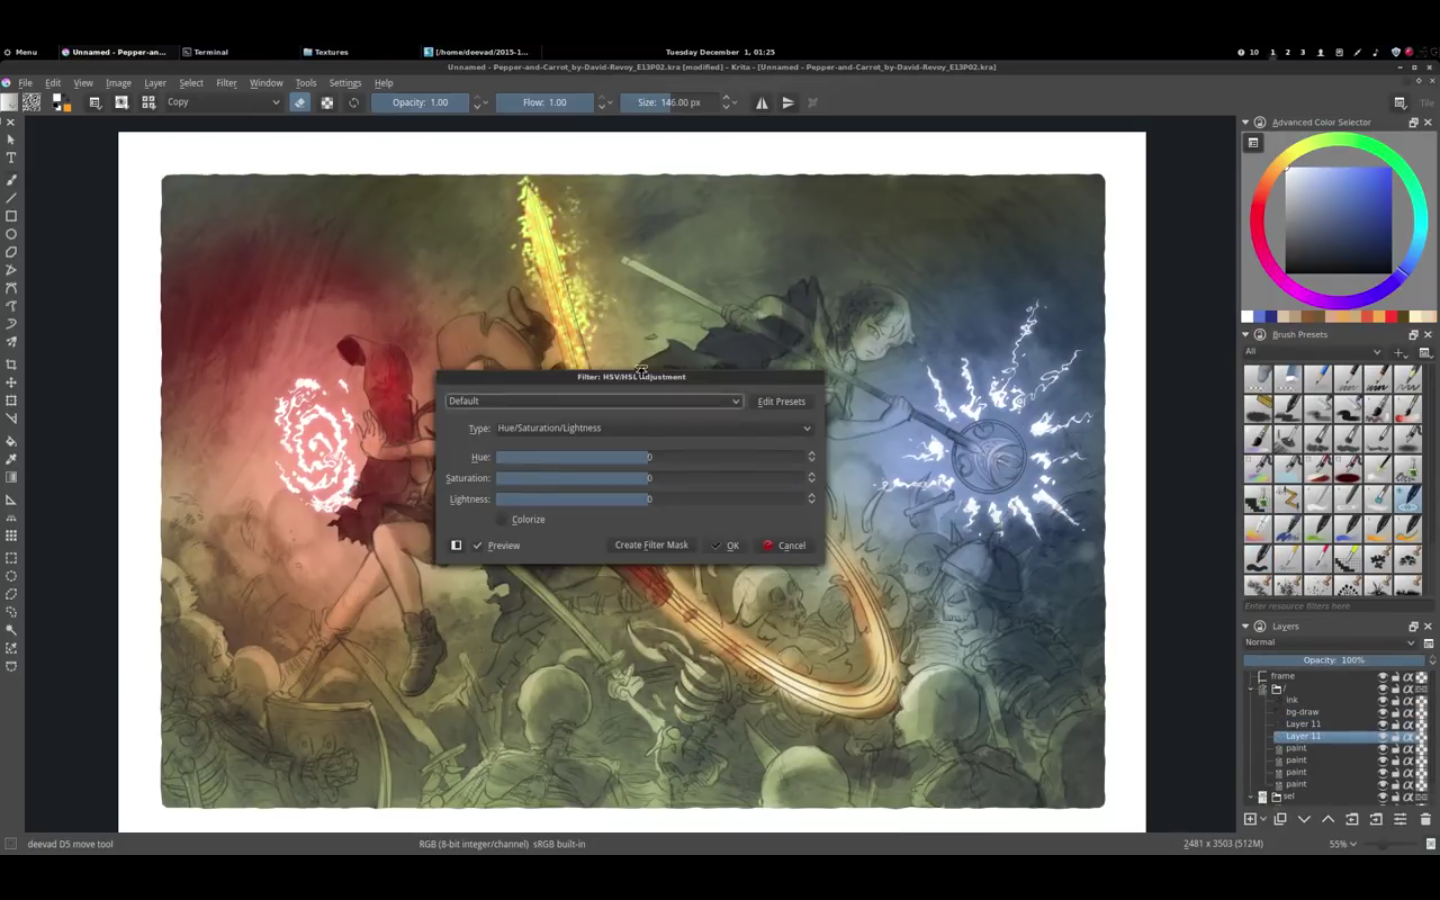The image size is (1440, 900).
Task: Click vertical mirror tool icon
Action: coord(788,102)
